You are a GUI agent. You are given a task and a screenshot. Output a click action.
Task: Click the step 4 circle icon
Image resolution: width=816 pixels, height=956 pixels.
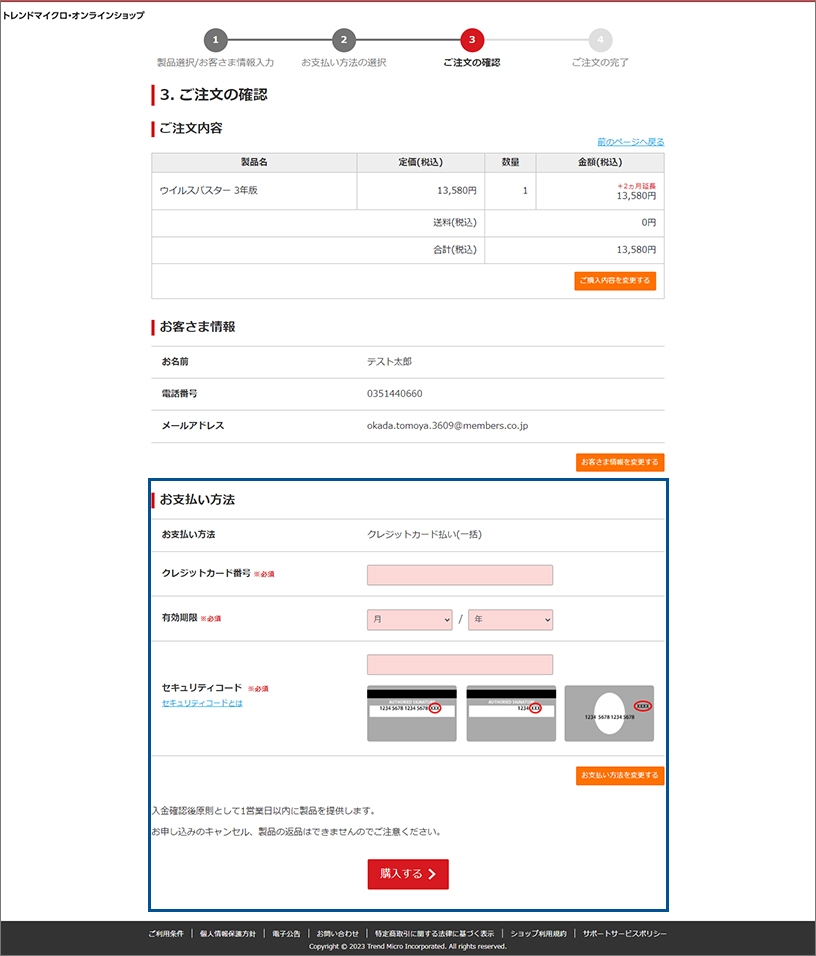[600, 40]
